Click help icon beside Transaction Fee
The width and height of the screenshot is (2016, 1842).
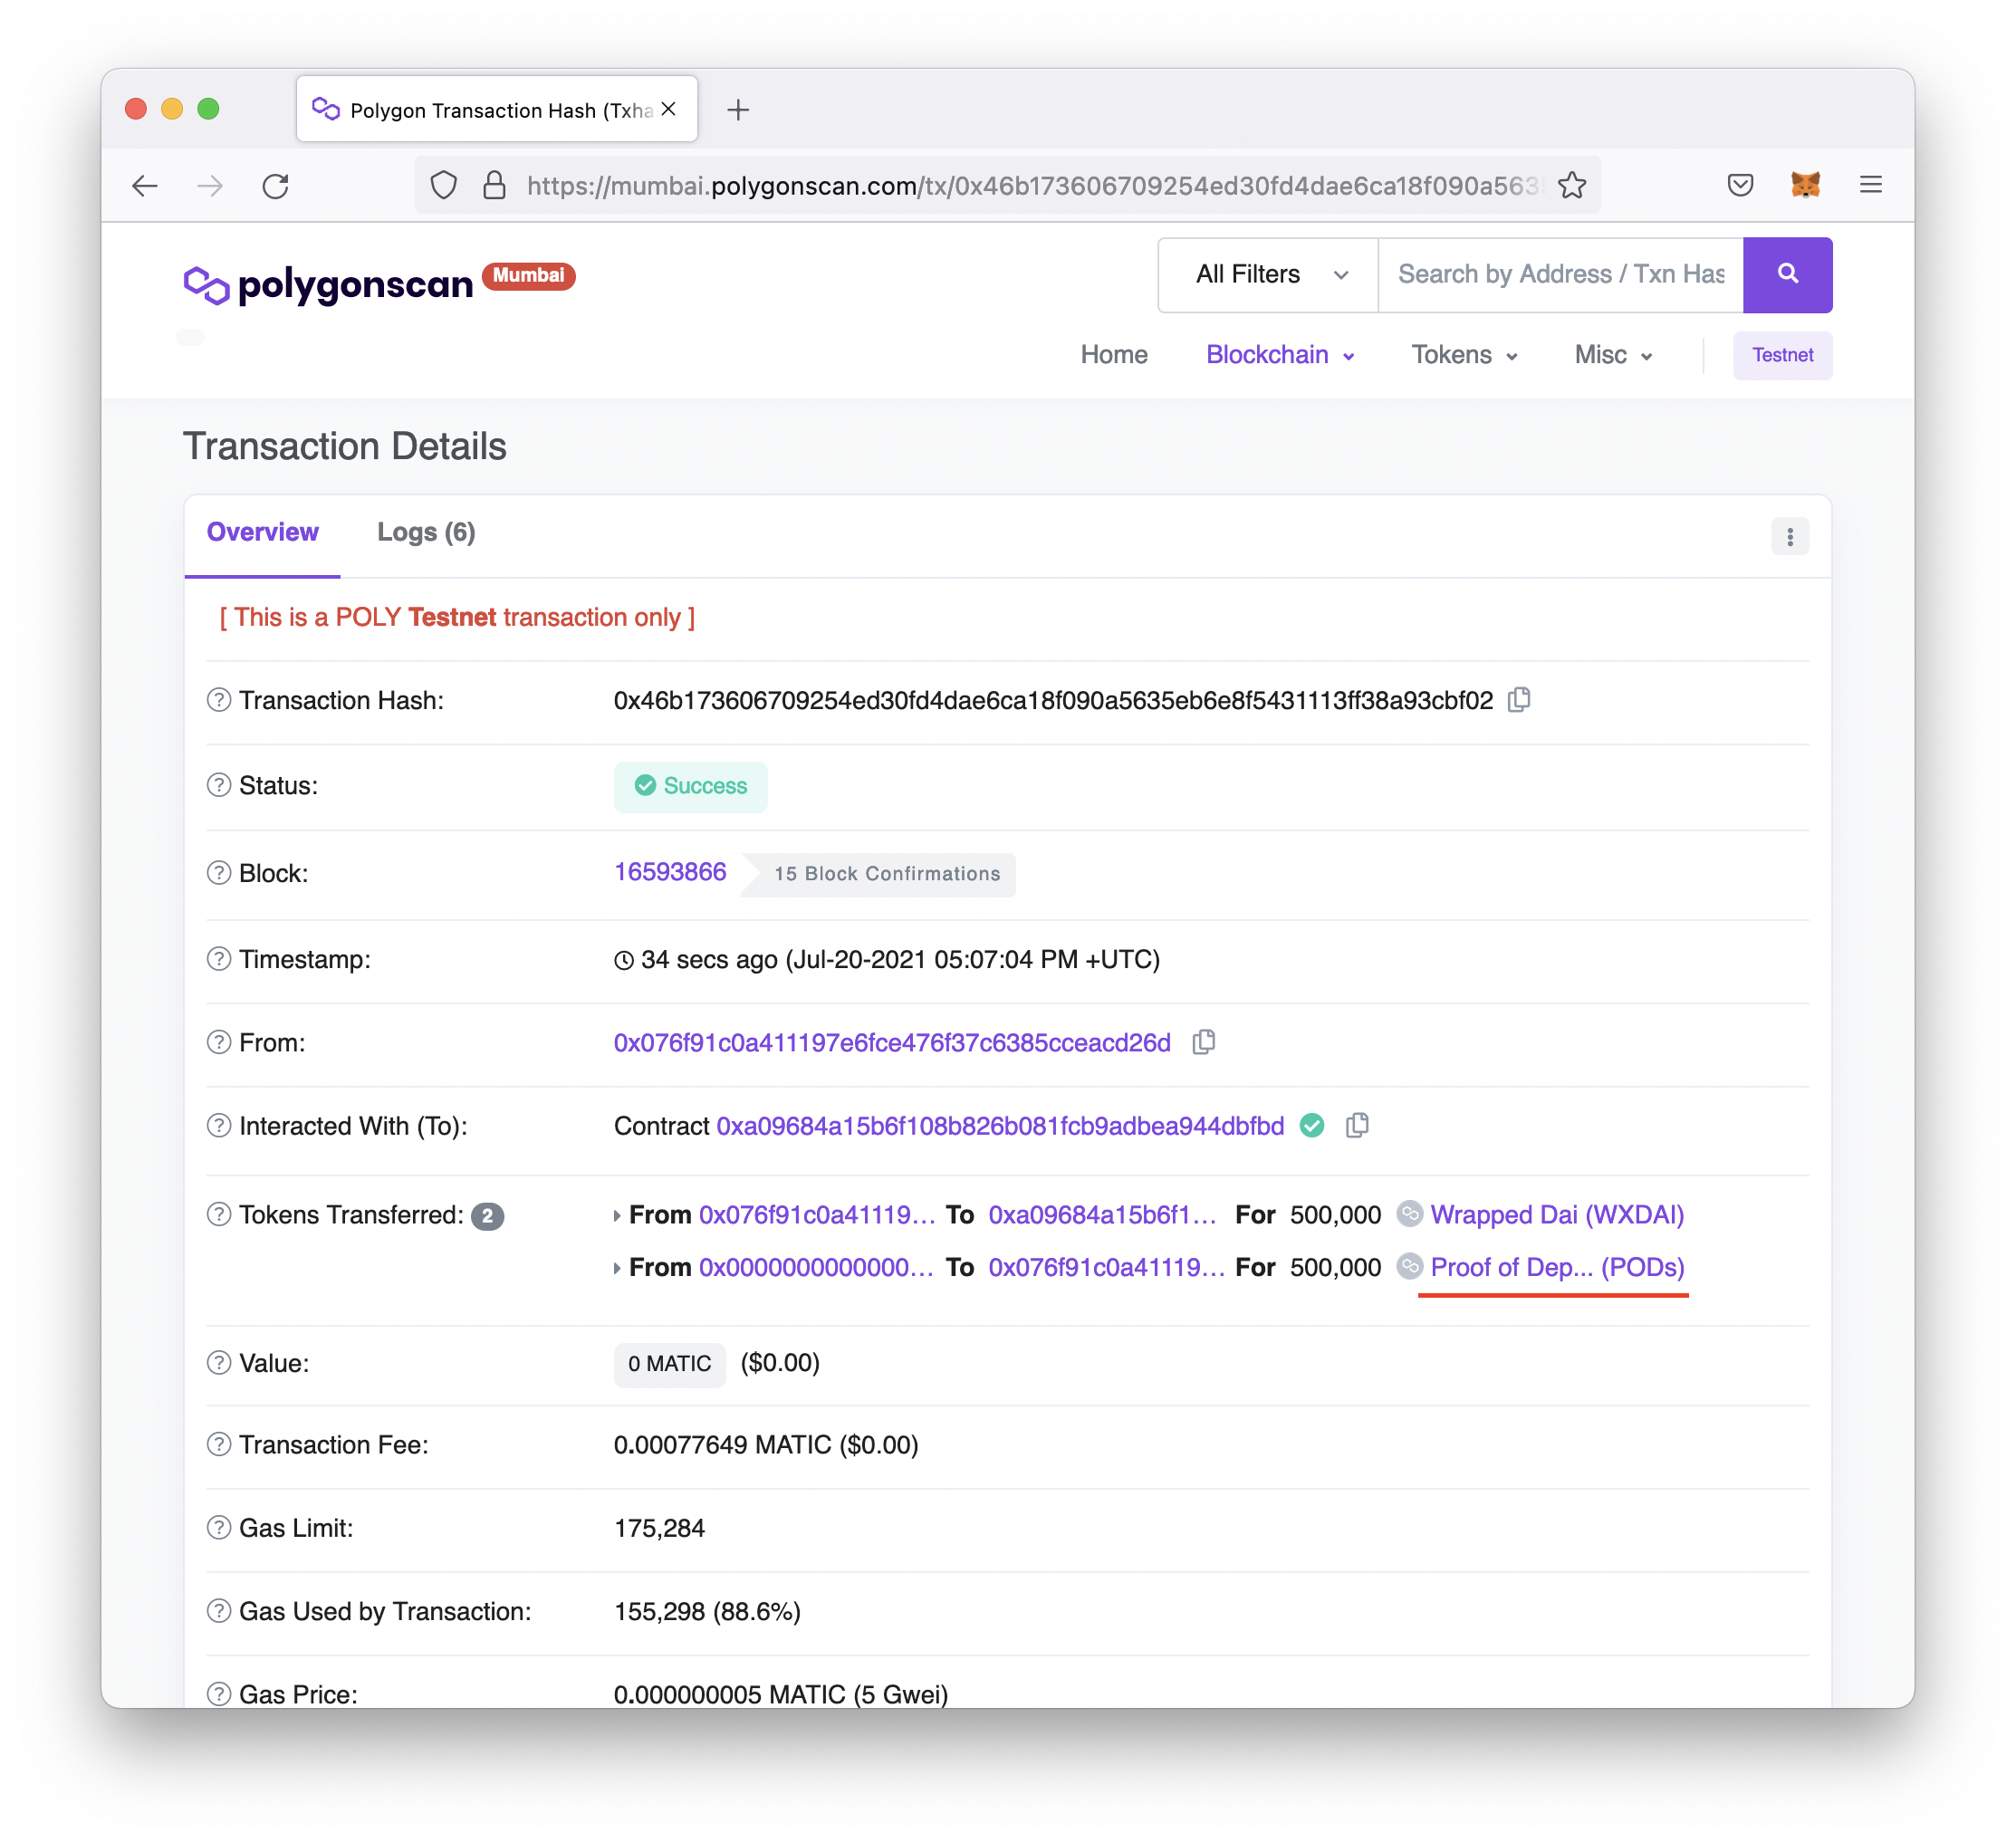[x=219, y=1445]
